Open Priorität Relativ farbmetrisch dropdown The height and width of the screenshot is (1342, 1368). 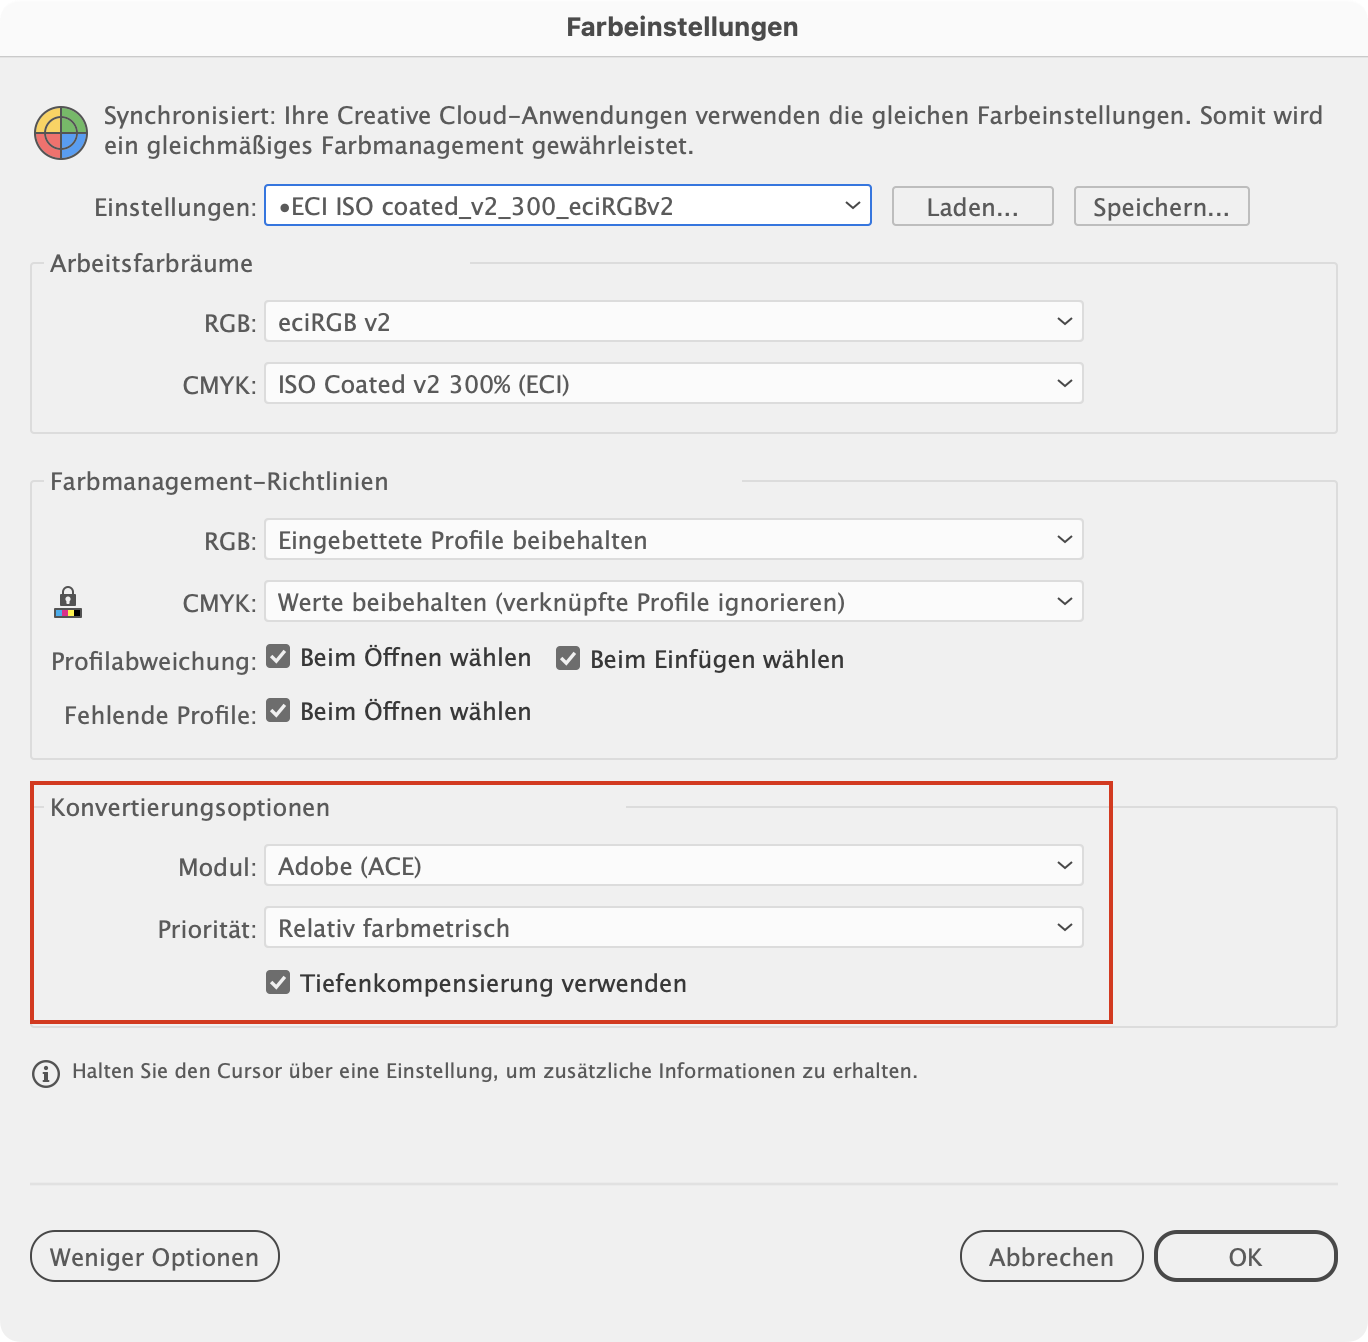click(674, 928)
